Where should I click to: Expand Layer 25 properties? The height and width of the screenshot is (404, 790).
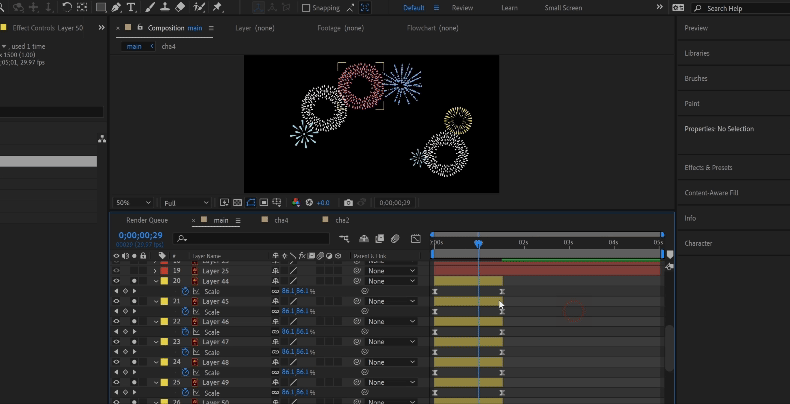(154, 271)
